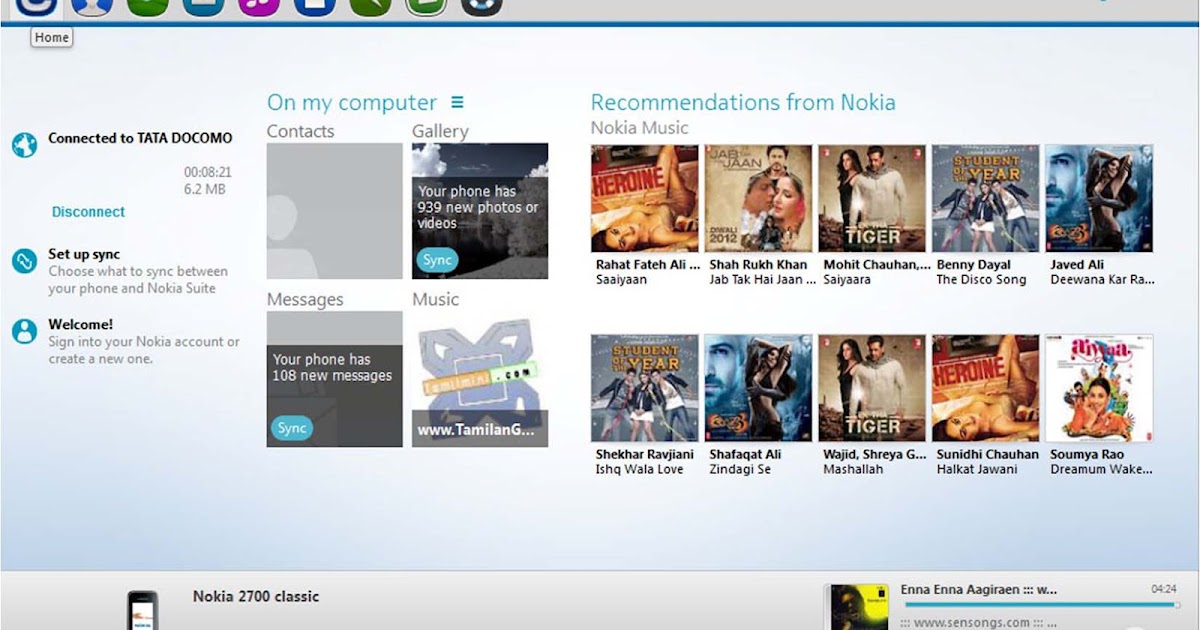Open the Saiyaara Tiger album cover
The height and width of the screenshot is (630, 1200).
tap(872, 198)
